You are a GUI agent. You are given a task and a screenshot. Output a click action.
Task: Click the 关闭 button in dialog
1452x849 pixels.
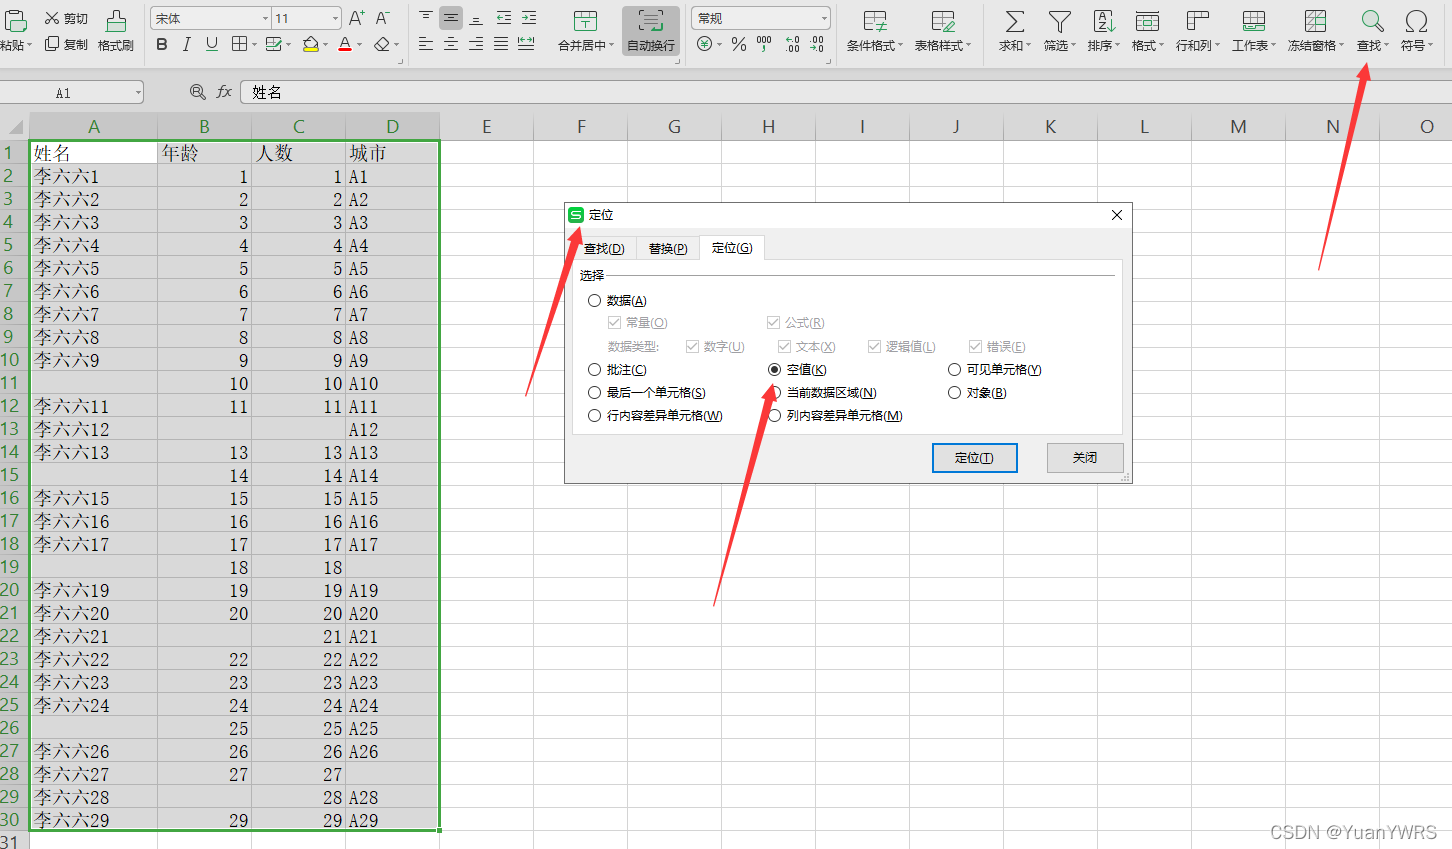tap(1085, 458)
